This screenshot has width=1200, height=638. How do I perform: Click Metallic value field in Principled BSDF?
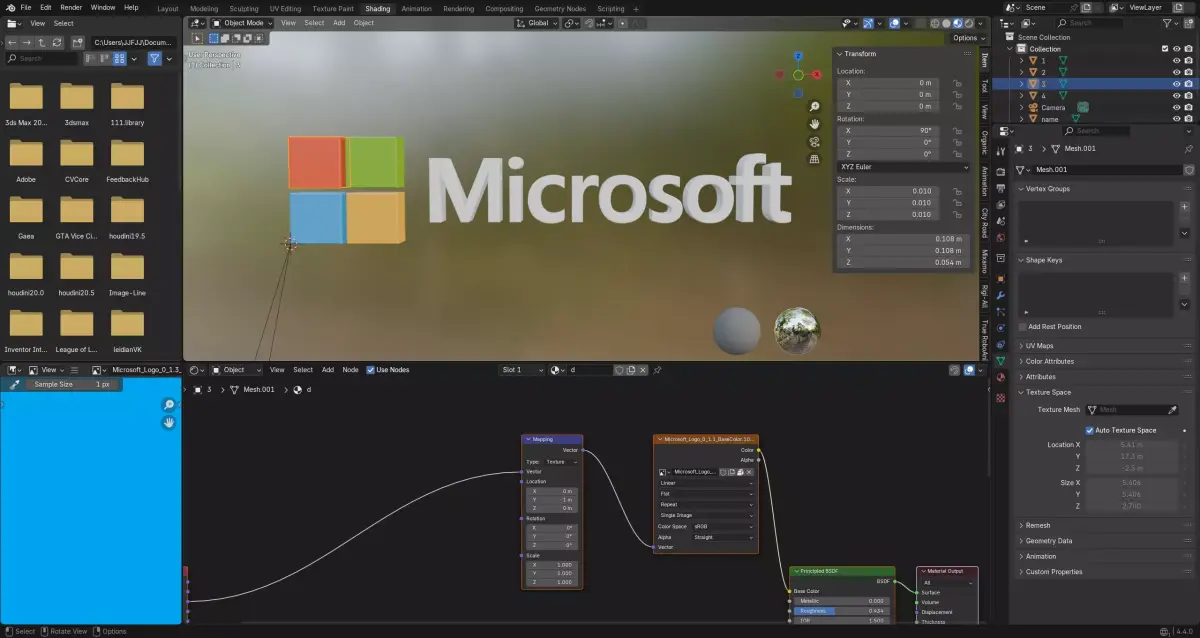coord(840,600)
